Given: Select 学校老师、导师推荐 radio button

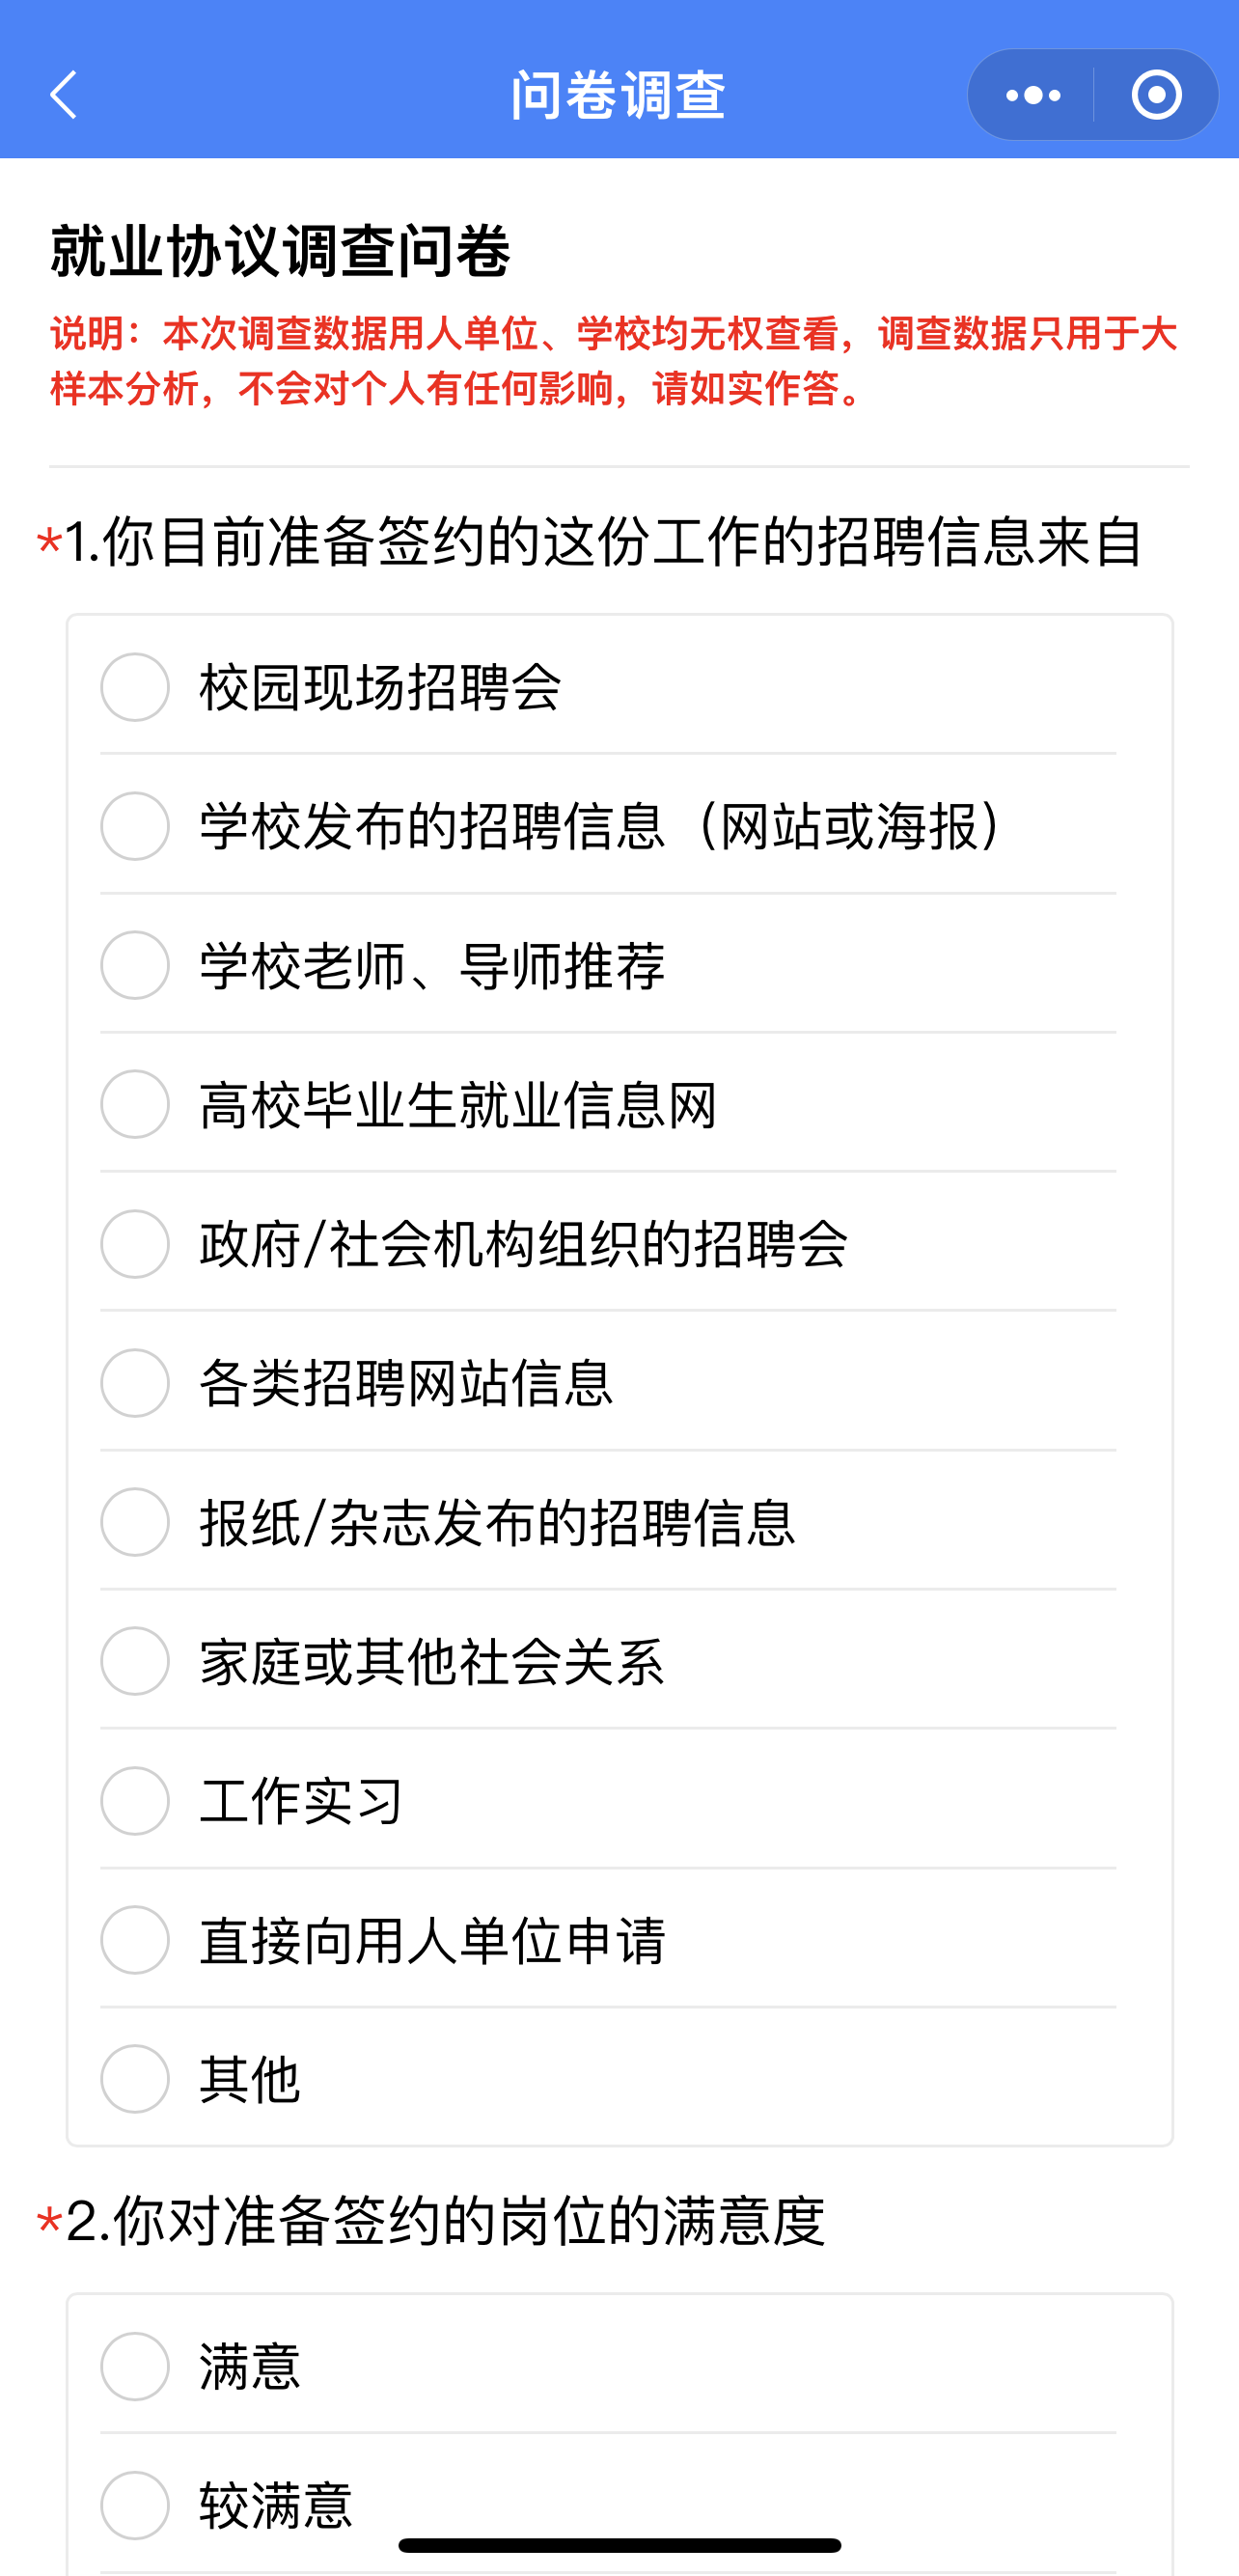Looking at the screenshot, I should [135, 965].
